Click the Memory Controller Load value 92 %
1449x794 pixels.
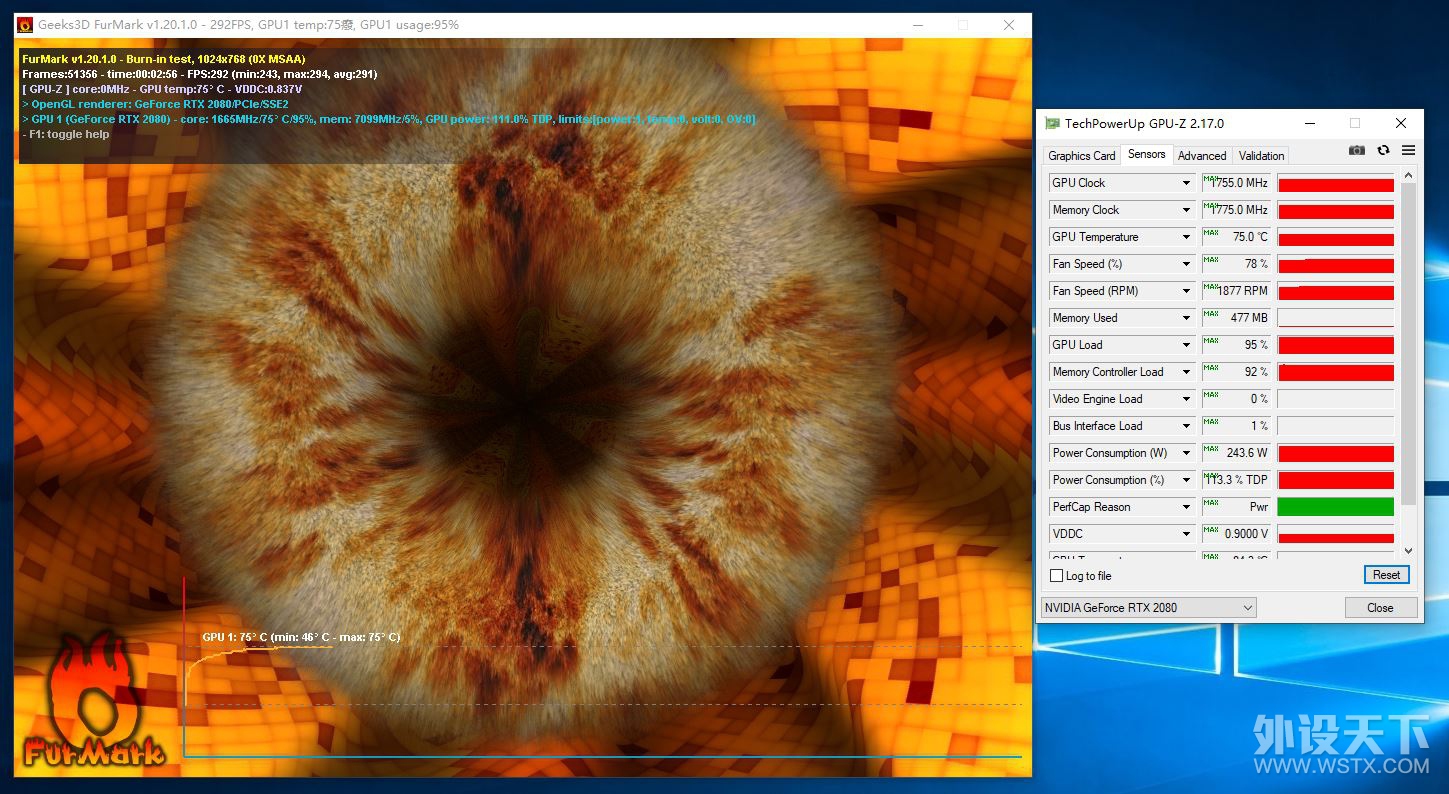coord(1236,372)
